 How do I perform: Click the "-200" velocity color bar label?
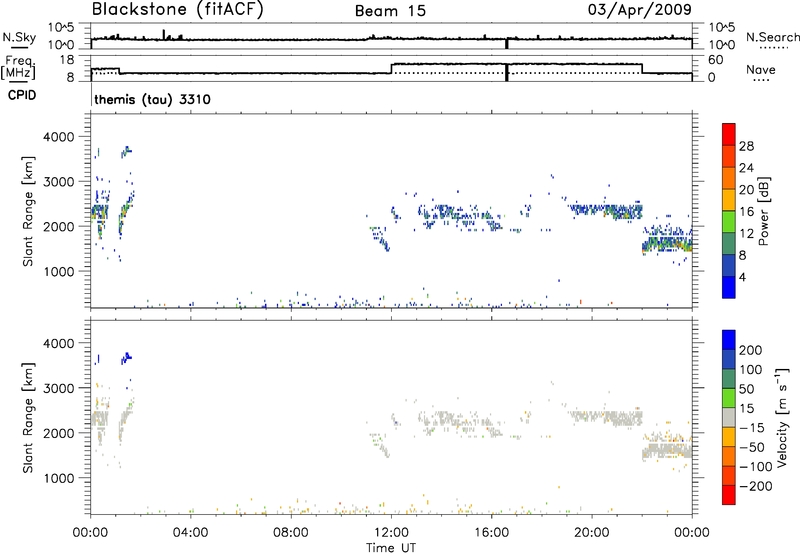click(756, 486)
